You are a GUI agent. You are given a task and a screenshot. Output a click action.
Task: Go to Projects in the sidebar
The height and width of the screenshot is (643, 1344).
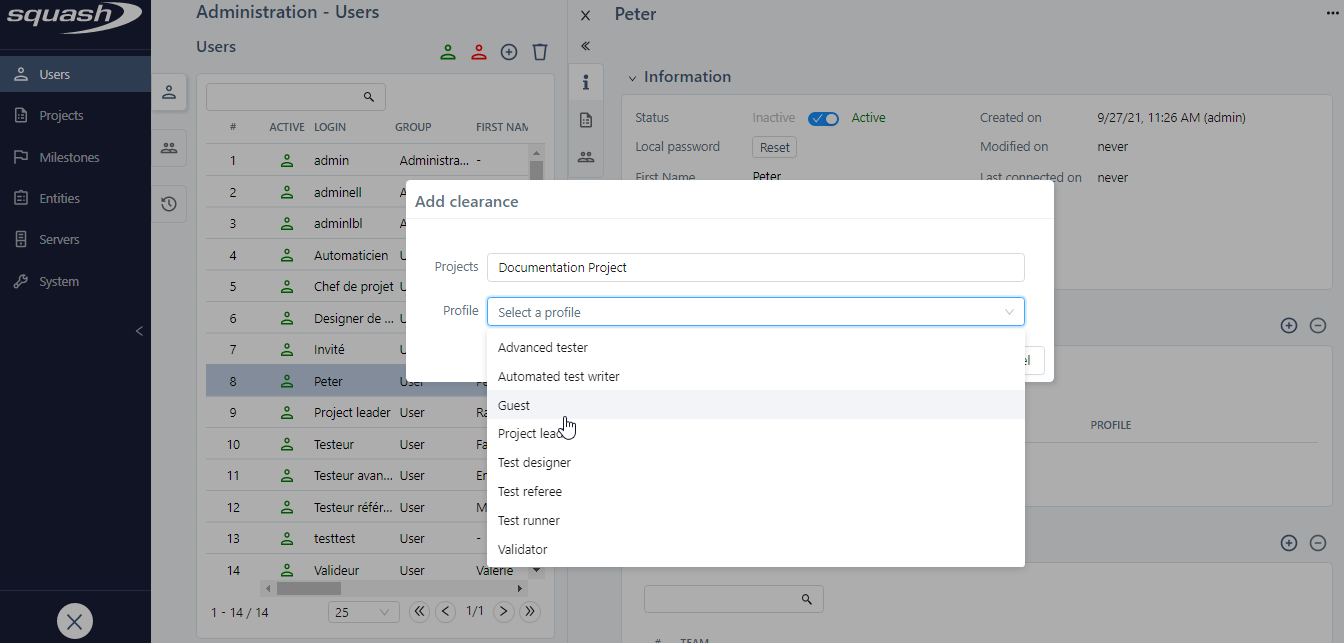click(x=61, y=116)
